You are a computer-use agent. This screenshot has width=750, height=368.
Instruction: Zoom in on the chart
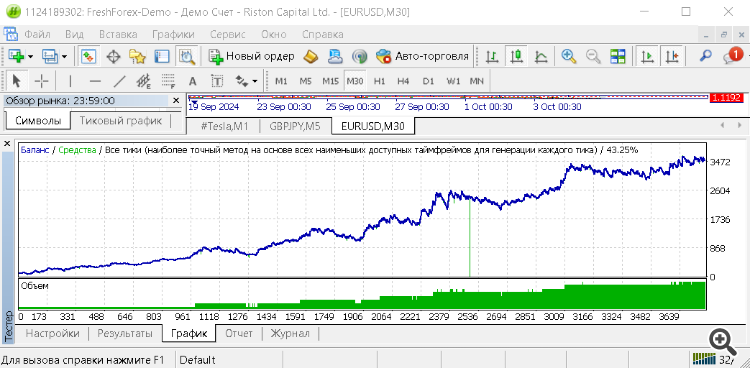point(568,56)
